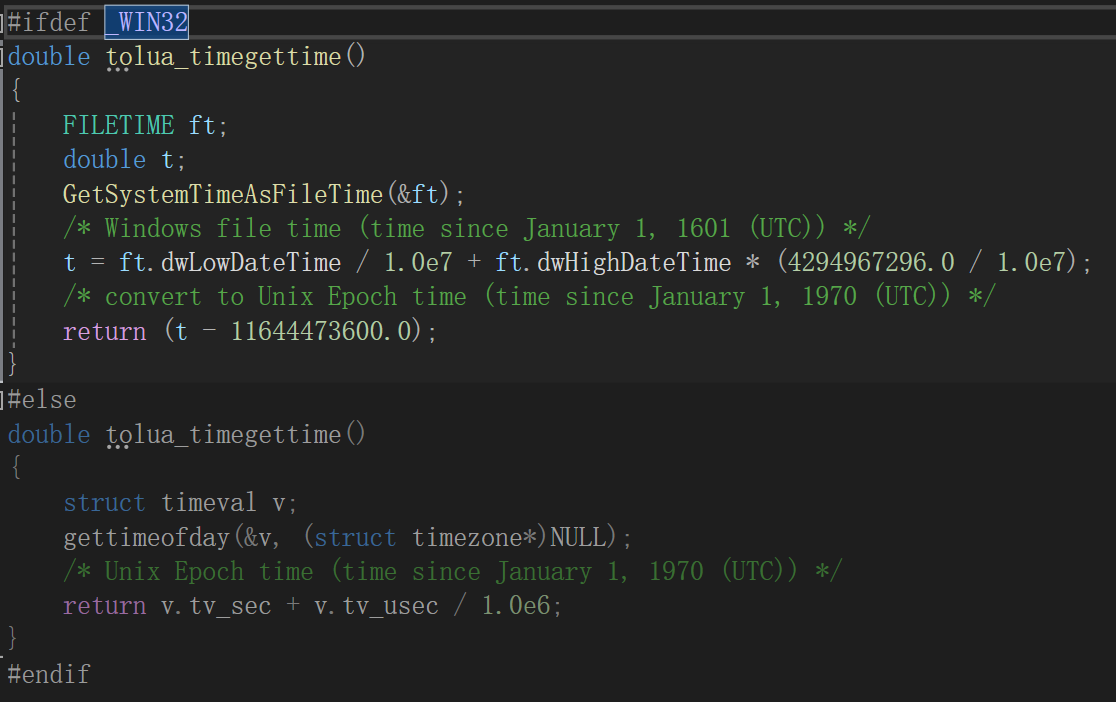The height and width of the screenshot is (702, 1116).
Task: Click the 1.0e6 constant
Action: 516,606
